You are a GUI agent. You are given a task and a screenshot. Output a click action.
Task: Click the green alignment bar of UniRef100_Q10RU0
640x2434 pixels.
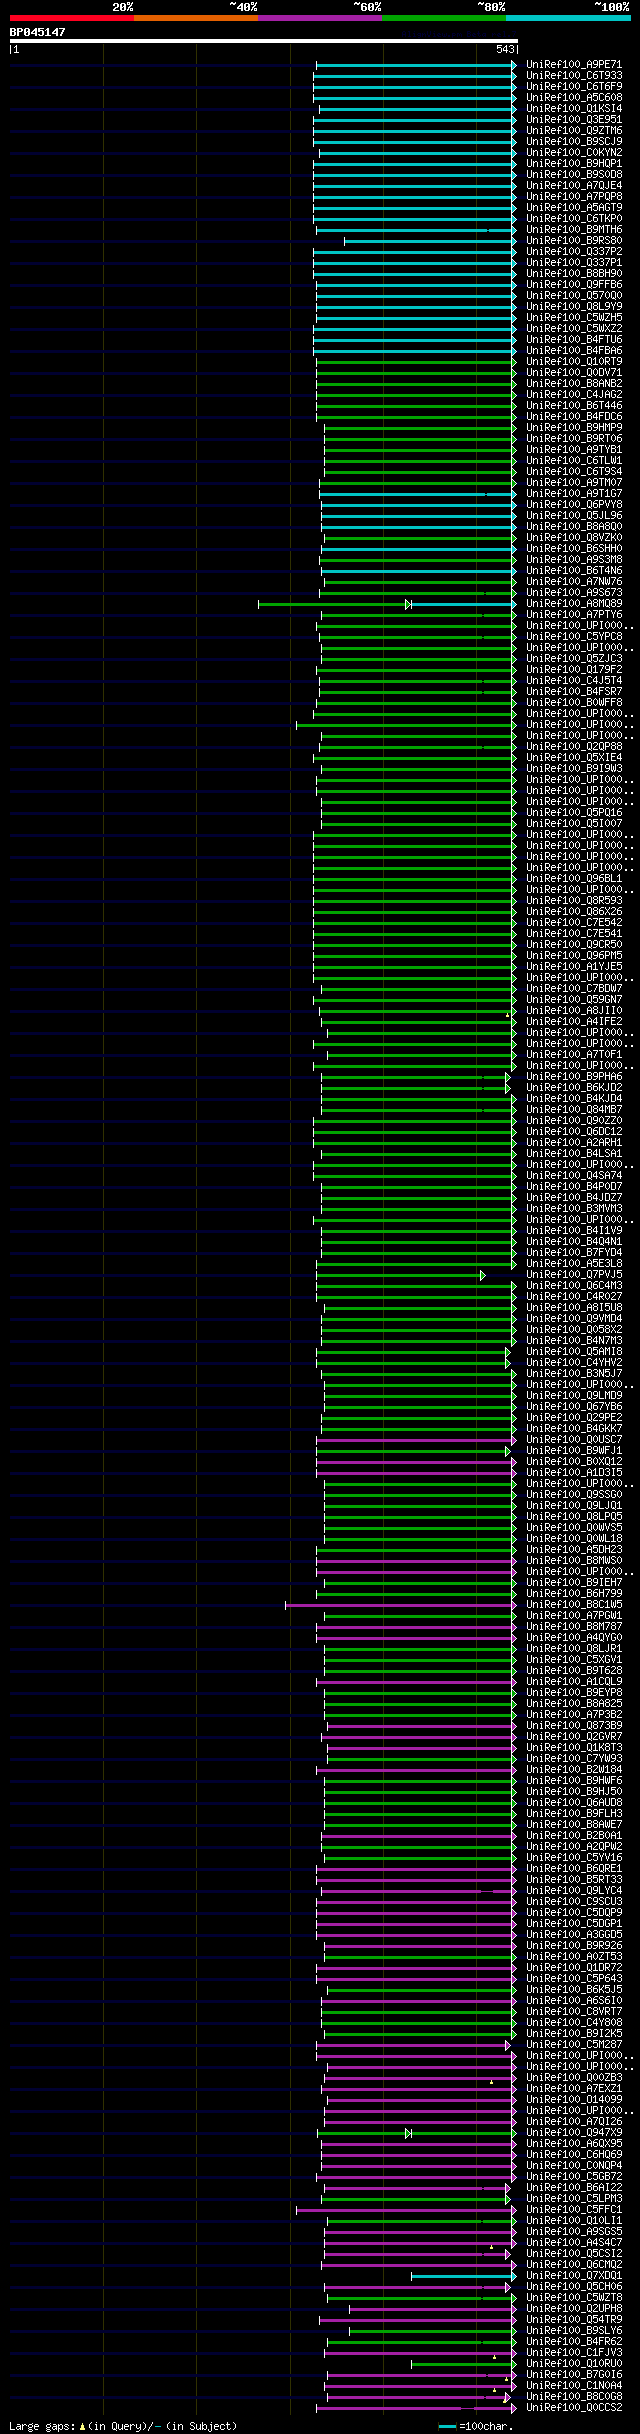[x=464, y=2364]
